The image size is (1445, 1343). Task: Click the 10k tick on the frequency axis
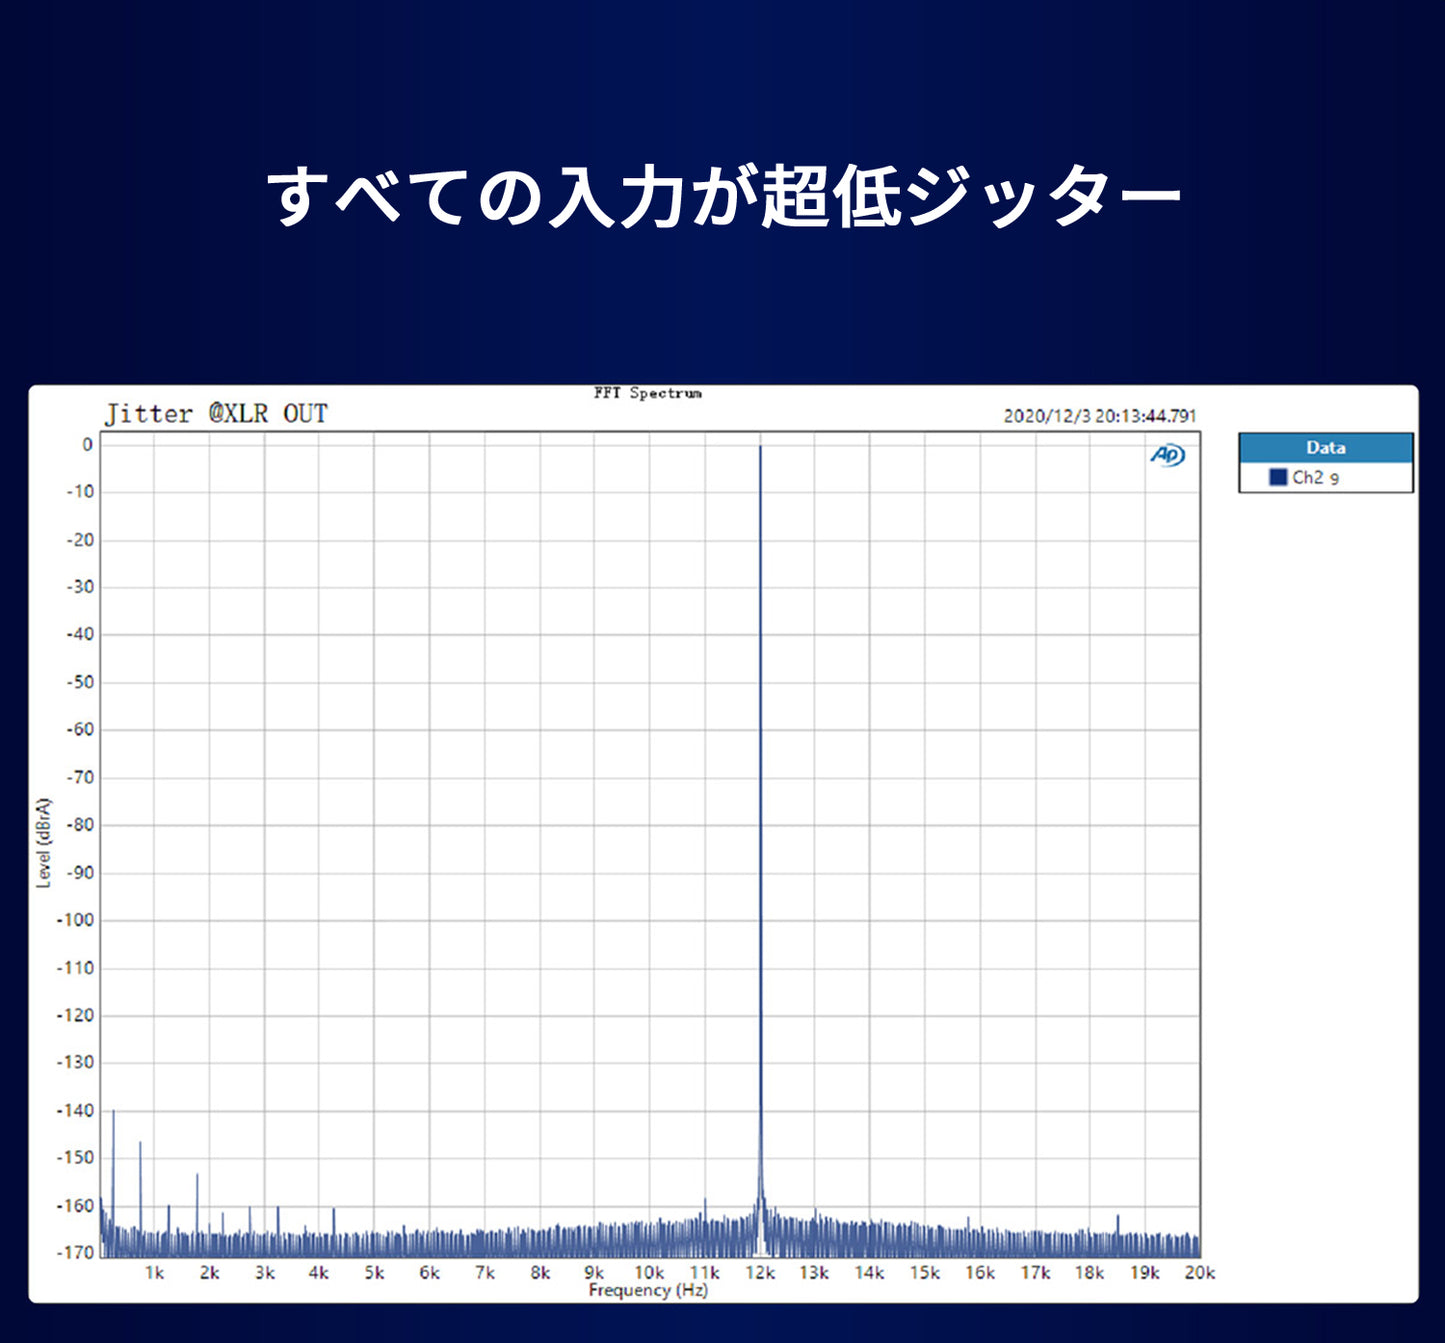point(649,1272)
